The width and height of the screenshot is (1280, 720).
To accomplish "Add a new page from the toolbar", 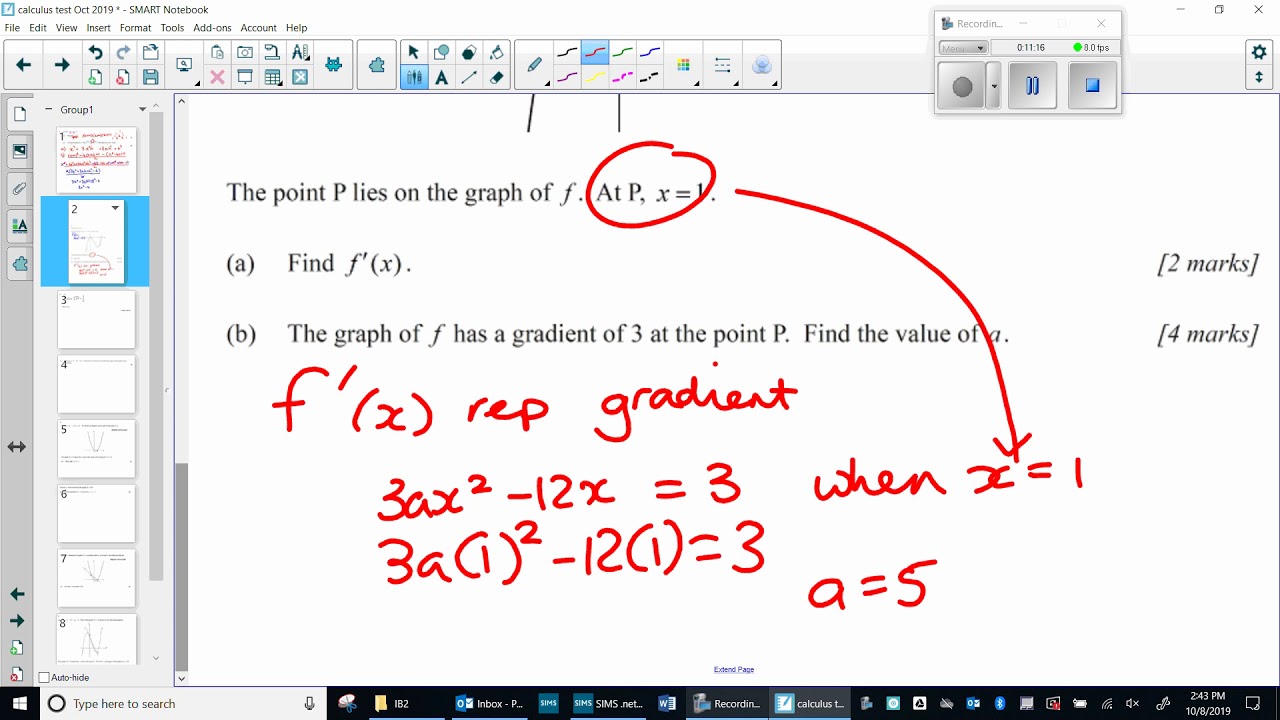I will coord(95,77).
